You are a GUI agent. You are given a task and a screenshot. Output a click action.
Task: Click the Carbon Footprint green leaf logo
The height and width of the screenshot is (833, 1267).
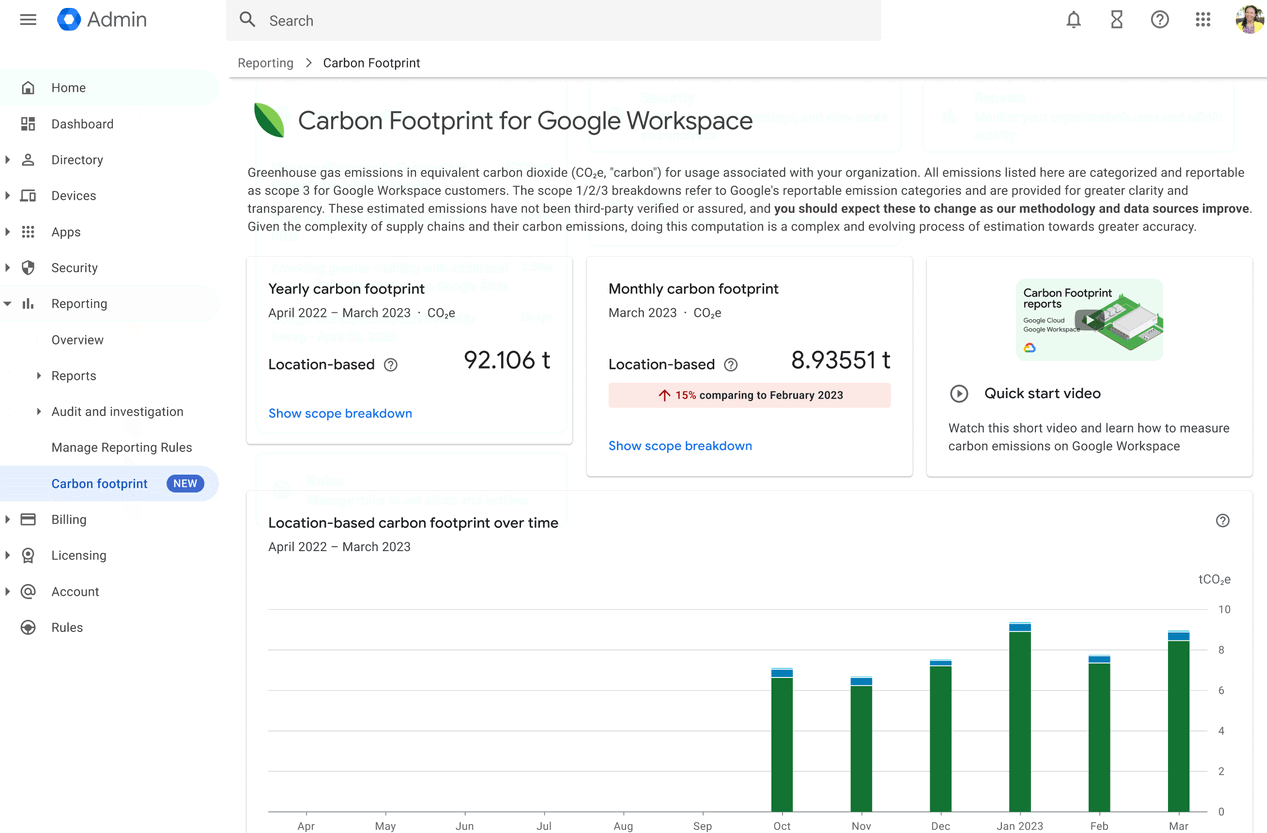click(x=269, y=121)
